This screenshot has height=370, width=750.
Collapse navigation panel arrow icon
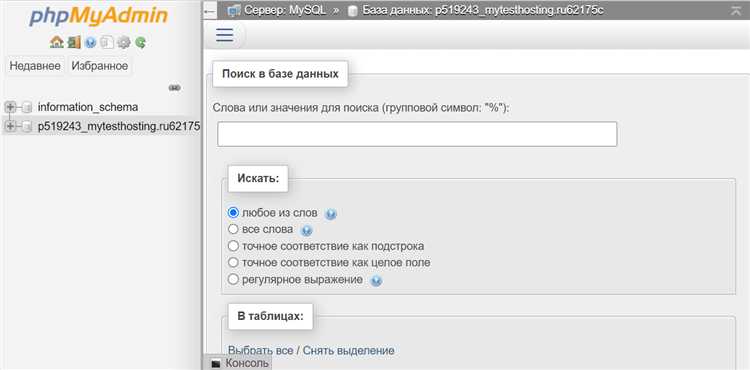point(210,11)
